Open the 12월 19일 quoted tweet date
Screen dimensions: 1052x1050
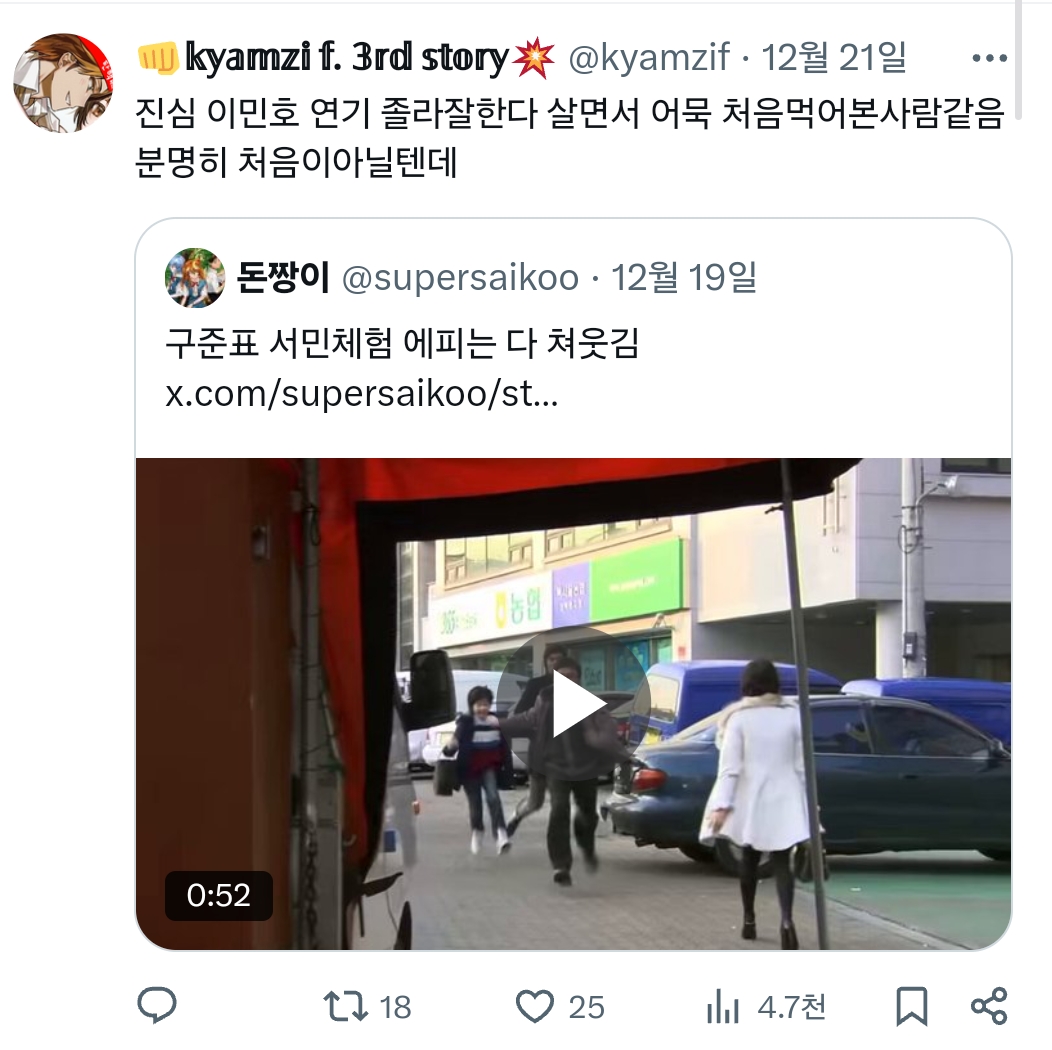point(684,278)
